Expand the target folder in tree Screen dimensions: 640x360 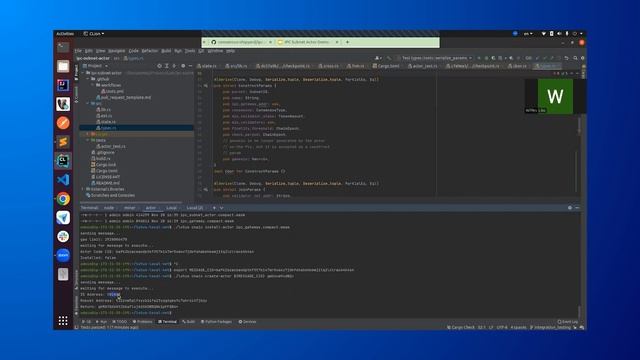click(87, 134)
